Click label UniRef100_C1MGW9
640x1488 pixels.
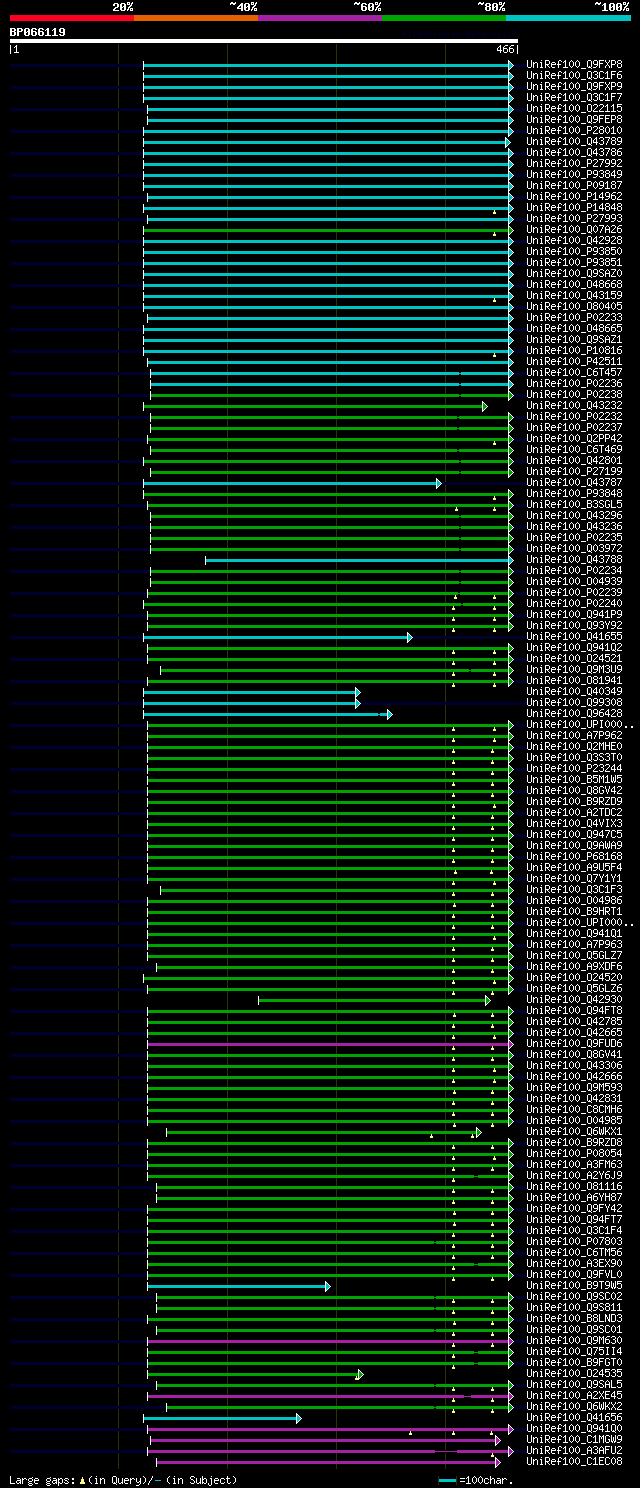pyautogui.click(x=574, y=1440)
